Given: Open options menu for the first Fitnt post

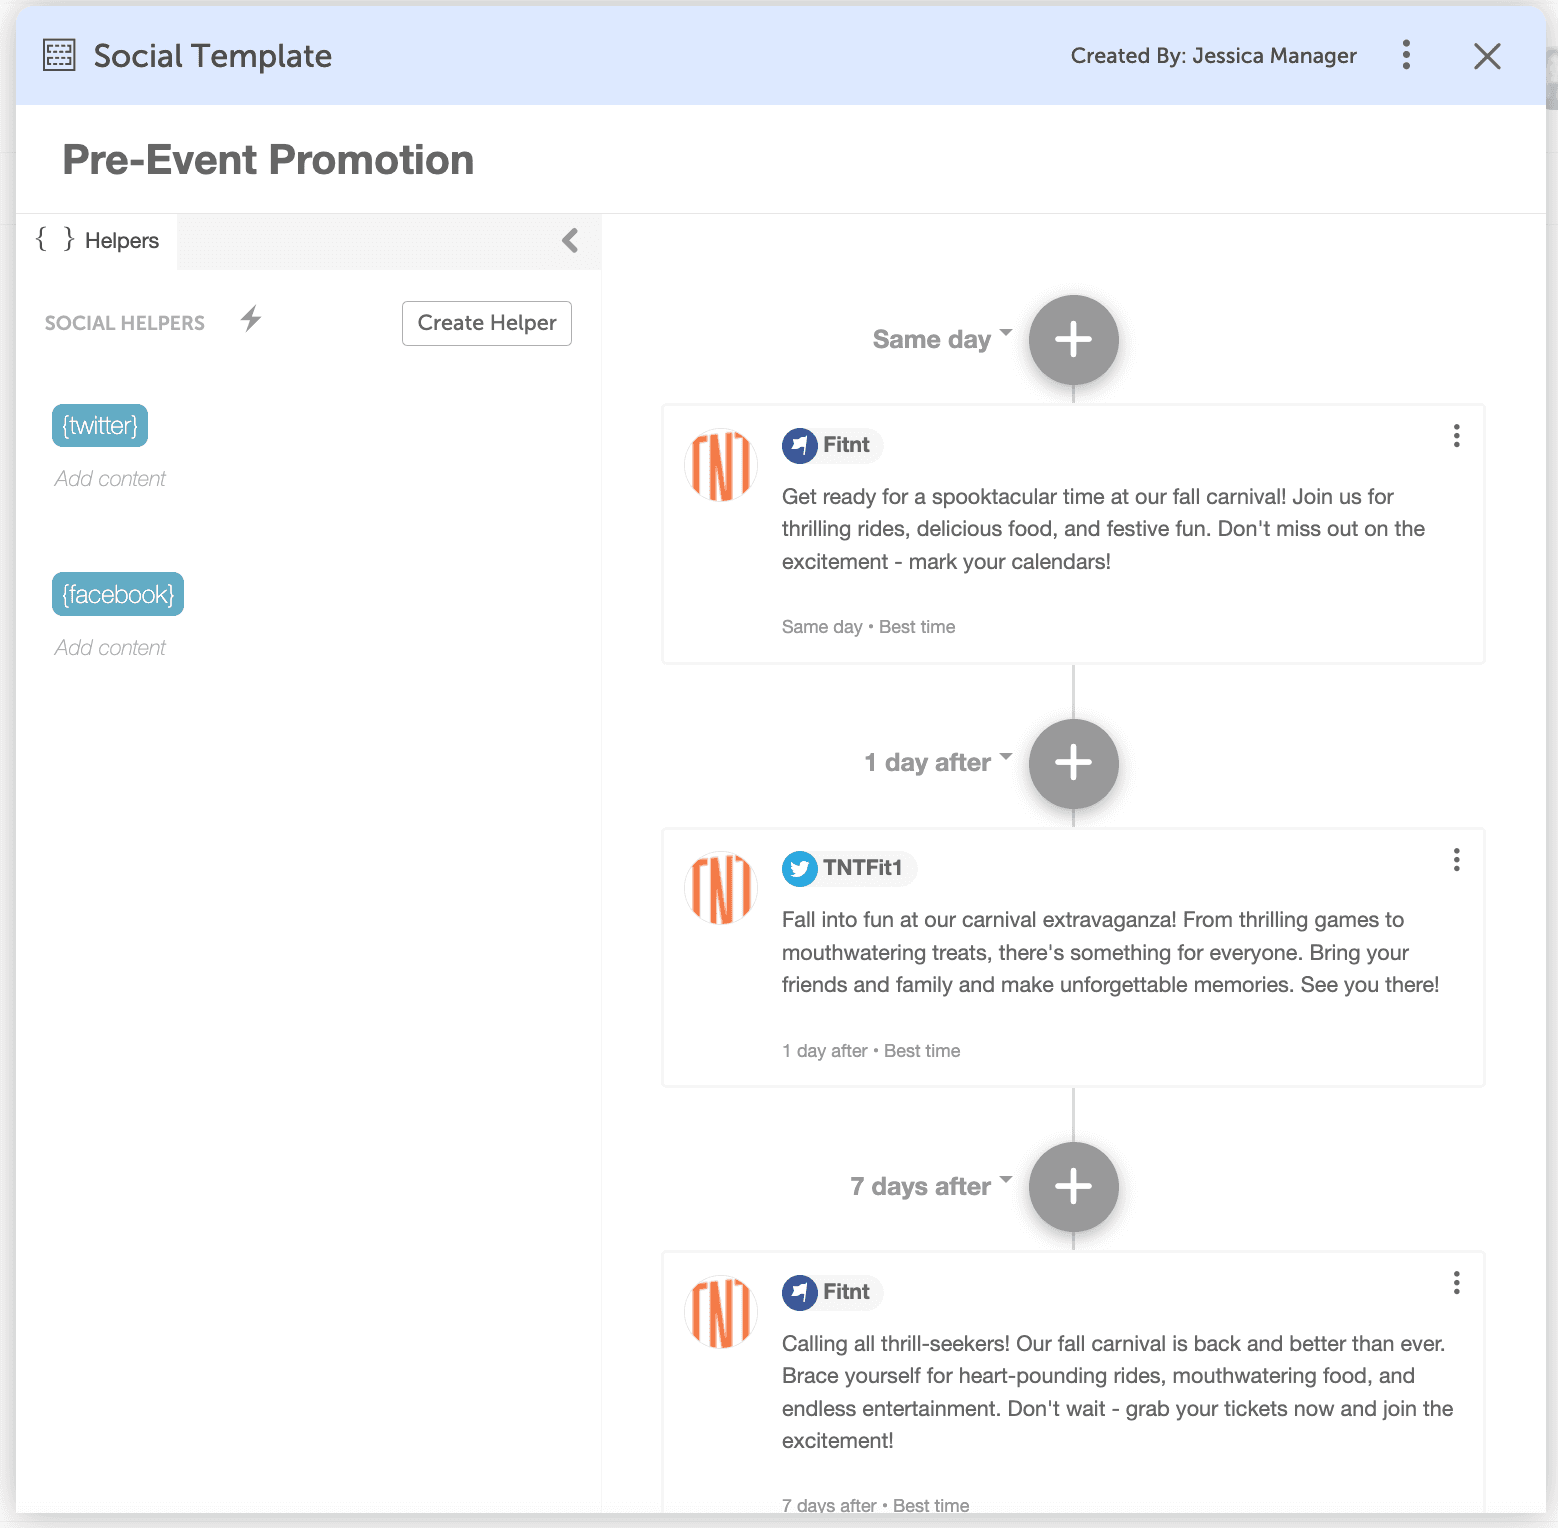Looking at the screenshot, I should click(1456, 436).
